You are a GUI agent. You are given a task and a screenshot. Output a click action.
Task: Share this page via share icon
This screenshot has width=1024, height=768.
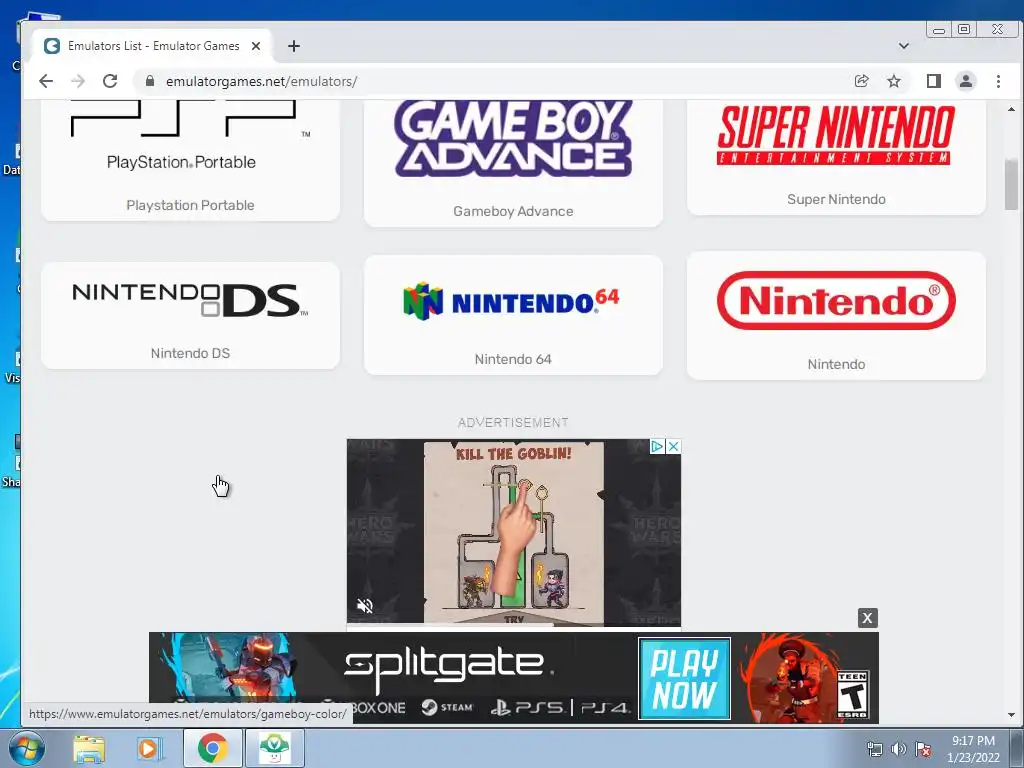(x=861, y=81)
